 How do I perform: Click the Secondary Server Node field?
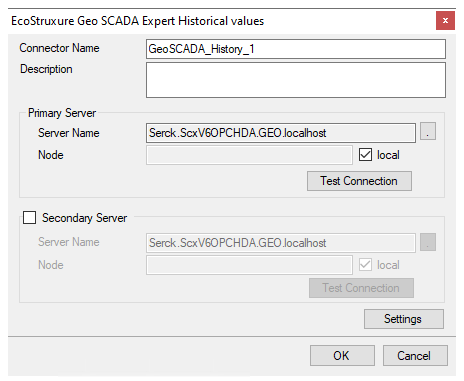[249, 265]
